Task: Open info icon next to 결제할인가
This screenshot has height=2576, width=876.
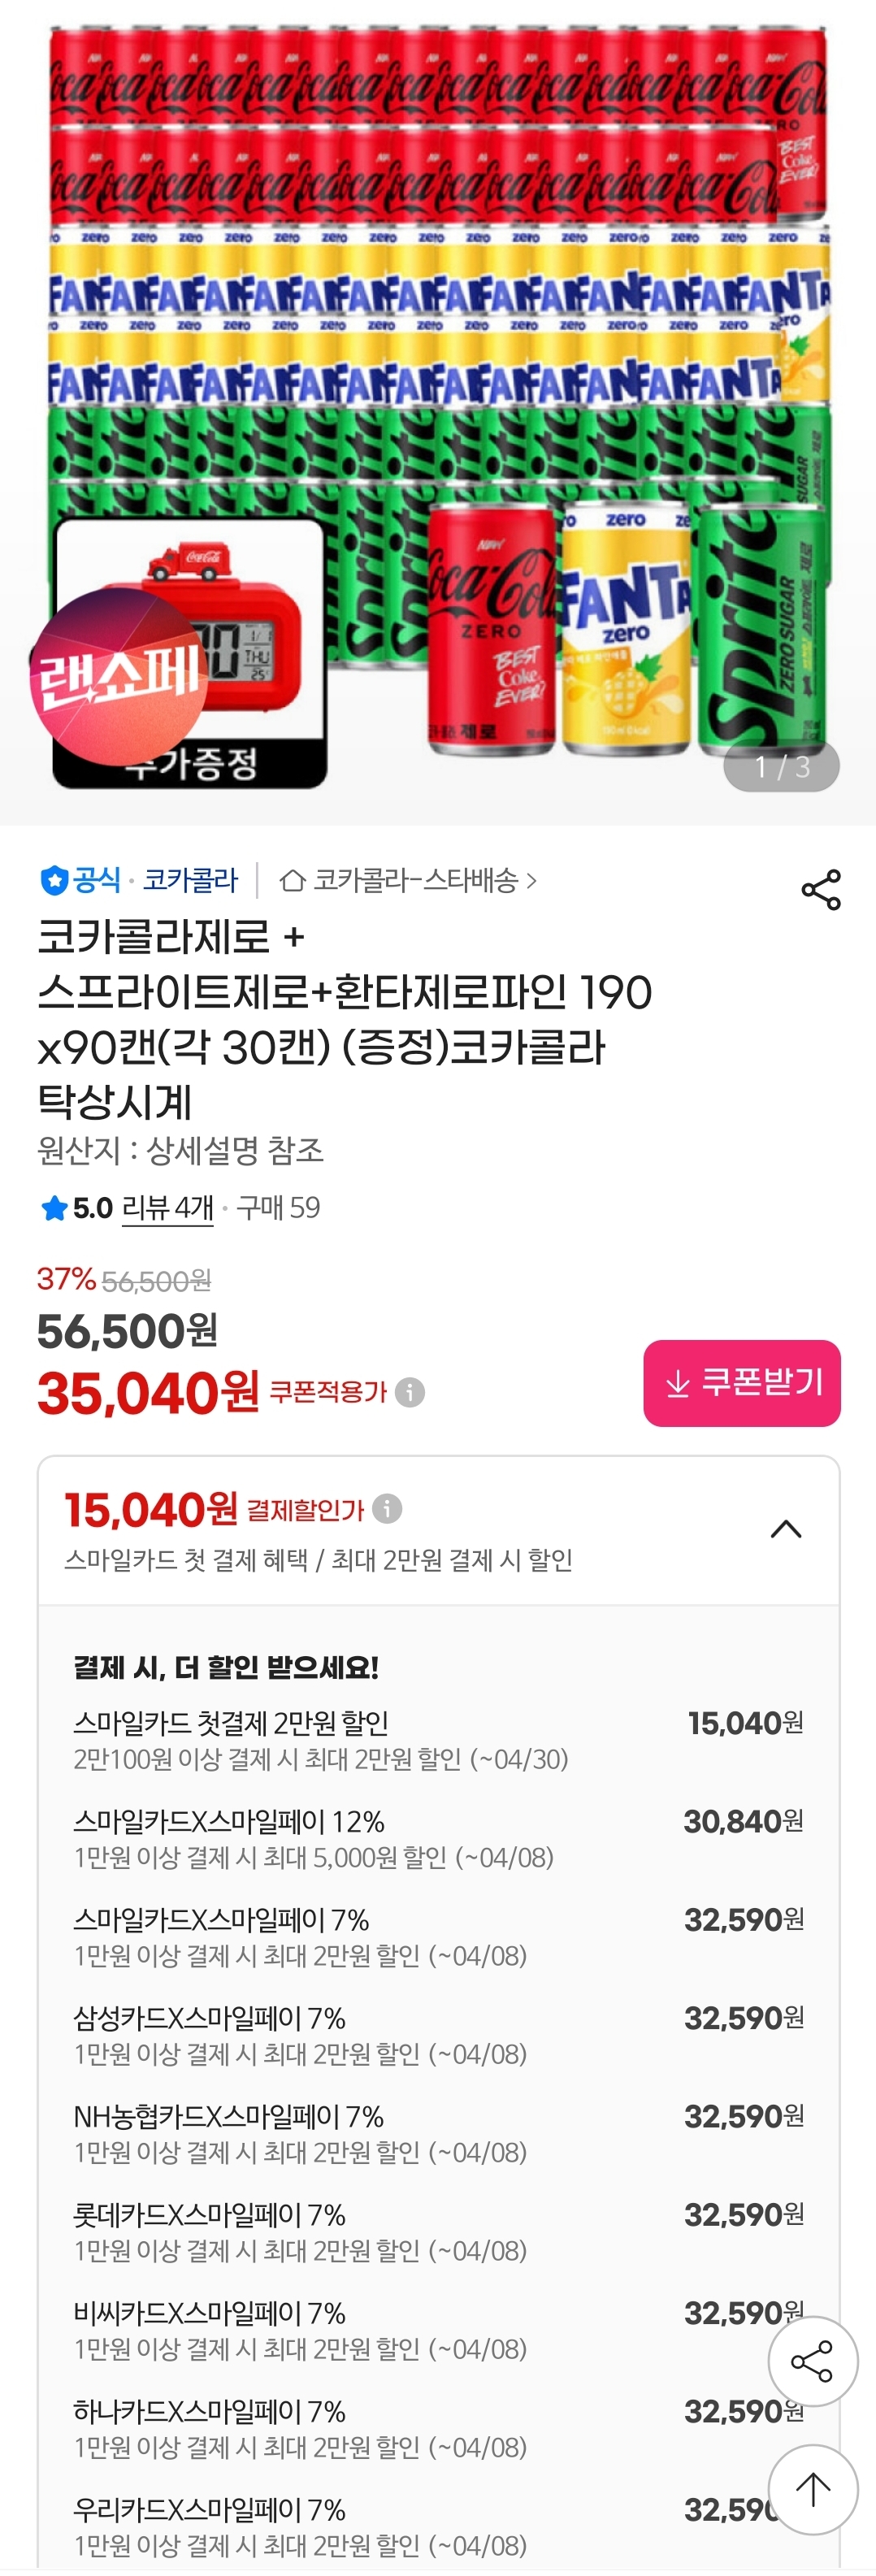Action: [x=387, y=1508]
